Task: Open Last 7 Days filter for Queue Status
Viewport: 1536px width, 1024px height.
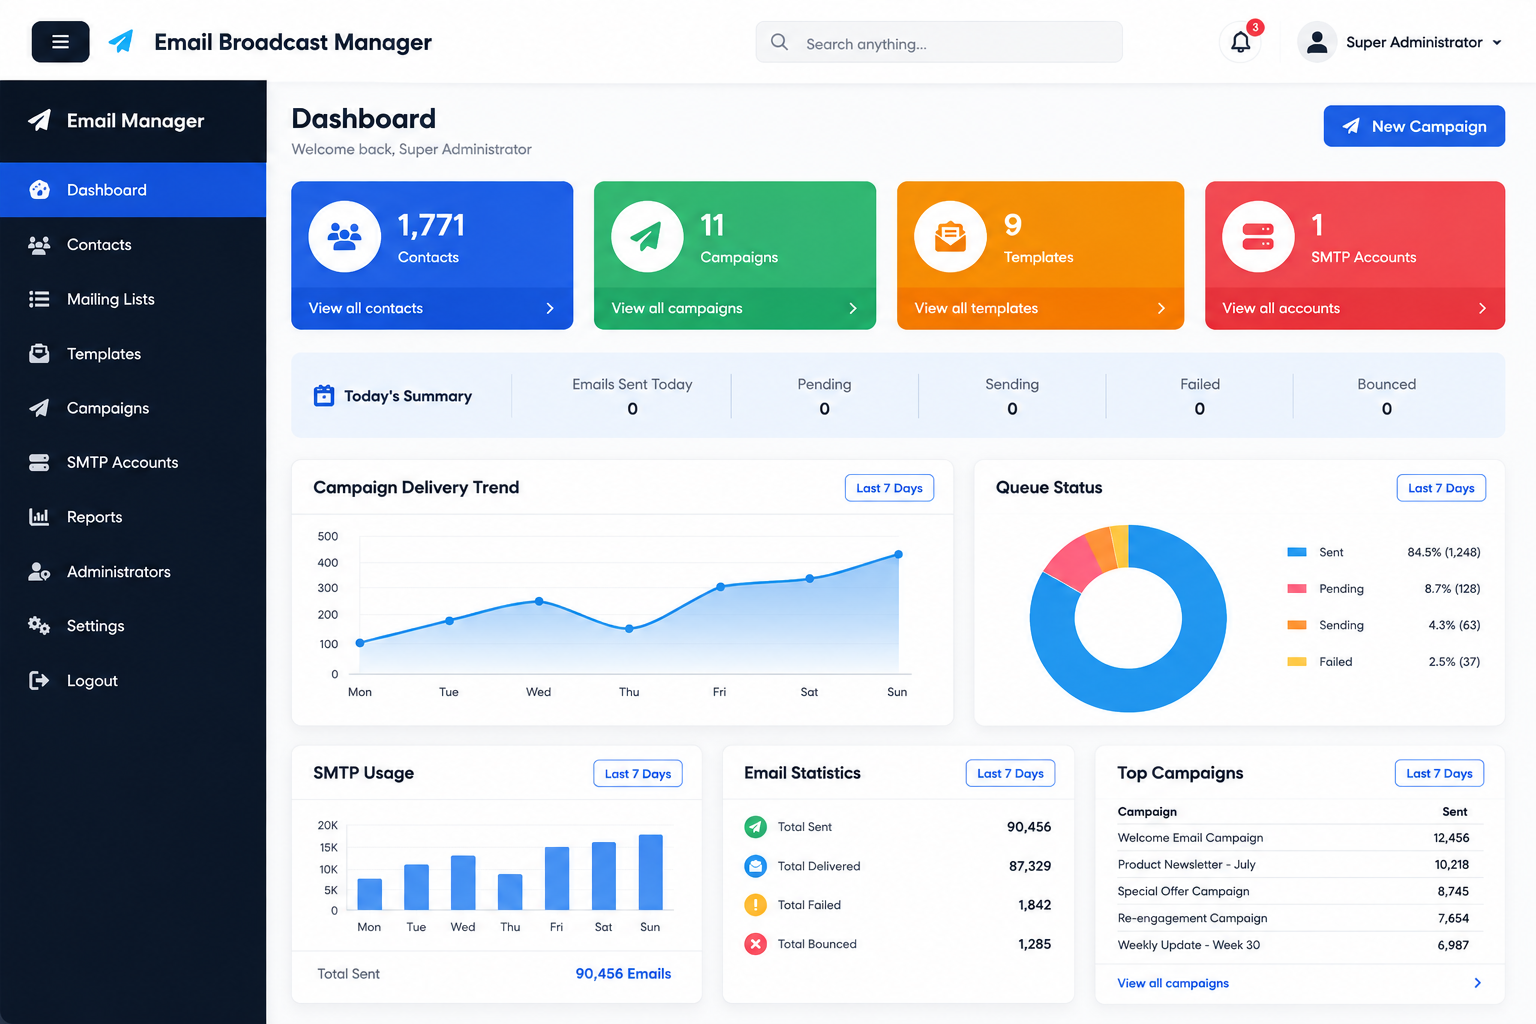Action: pyautogui.click(x=1441, y=488)
